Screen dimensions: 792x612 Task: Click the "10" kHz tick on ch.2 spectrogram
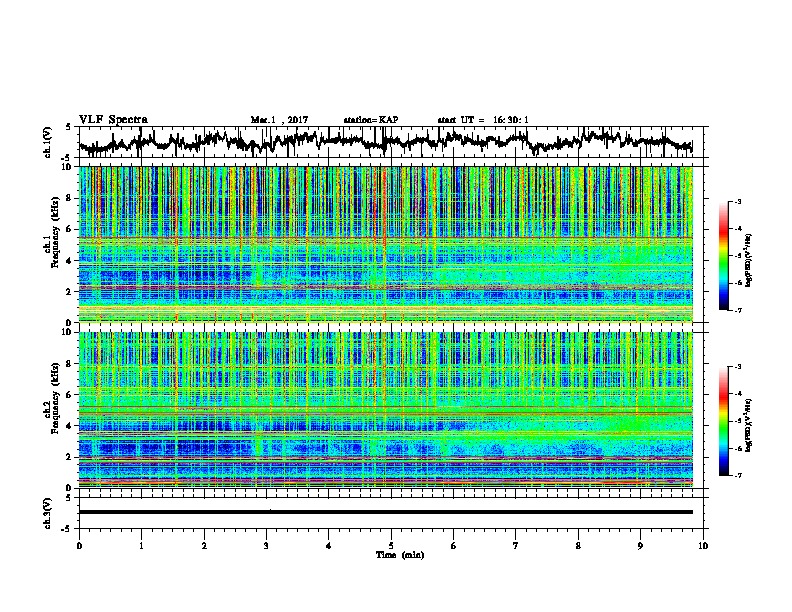click(69, 332)
